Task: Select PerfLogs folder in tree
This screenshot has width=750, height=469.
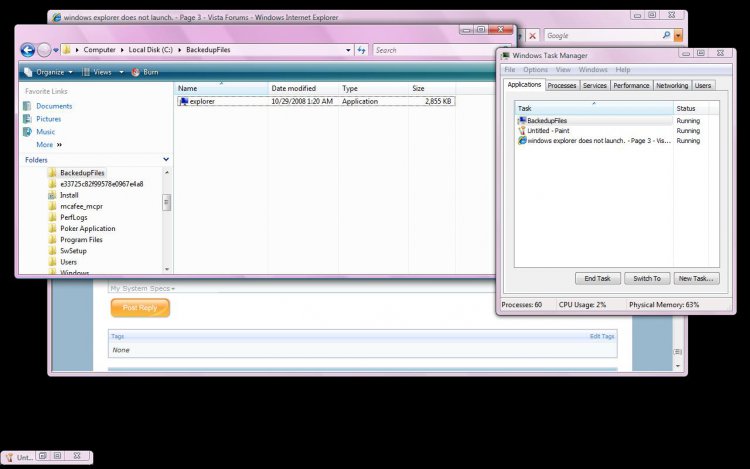Action: point(74,218)
